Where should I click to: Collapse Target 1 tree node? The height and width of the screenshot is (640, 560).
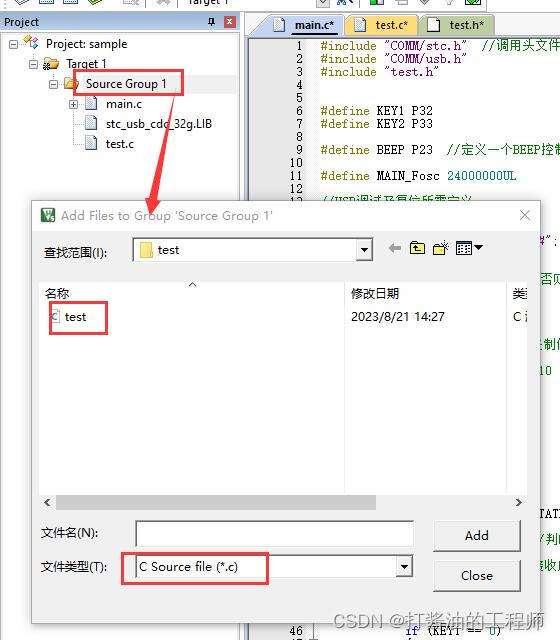point(33,64)
